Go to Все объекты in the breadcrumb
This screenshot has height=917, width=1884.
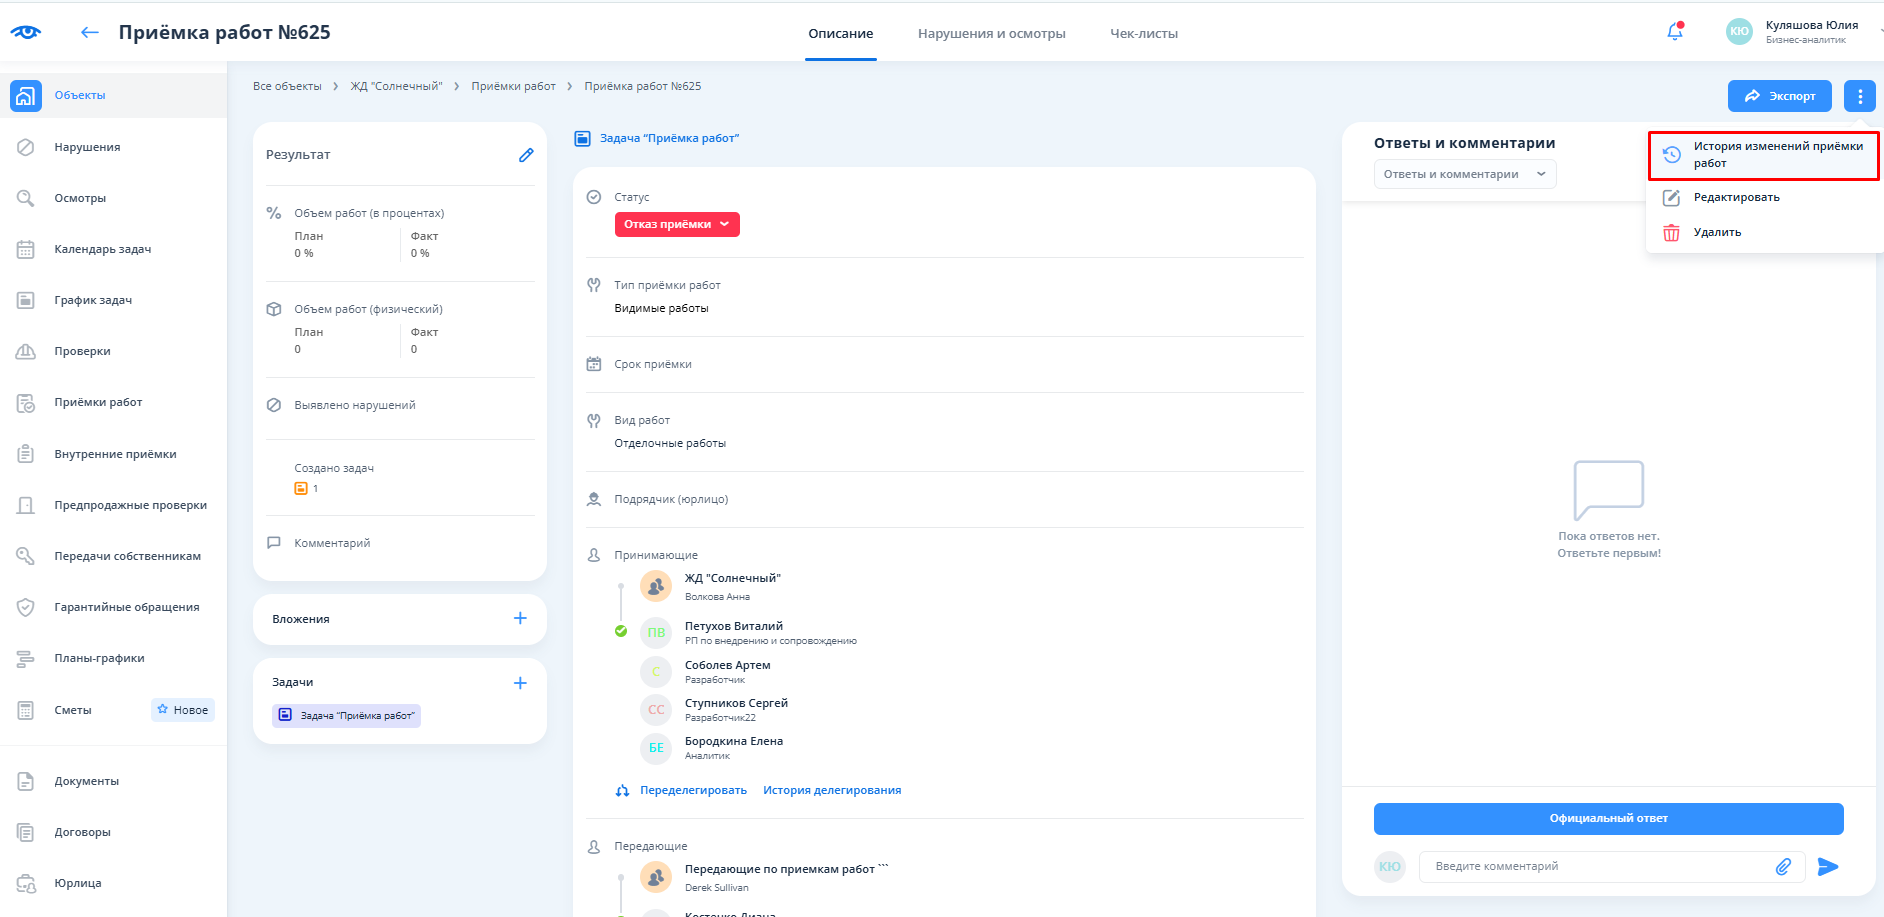tap(287, 86)
